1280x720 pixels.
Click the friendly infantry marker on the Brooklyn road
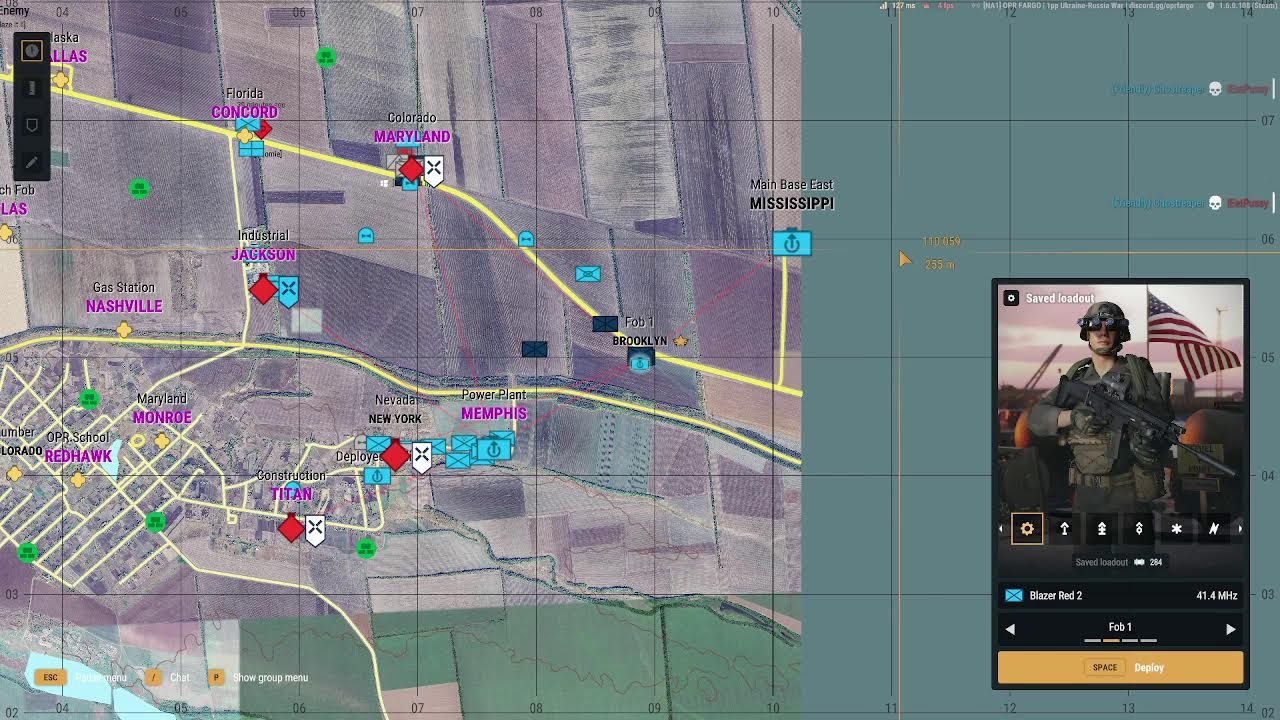[x=588, y=274]
